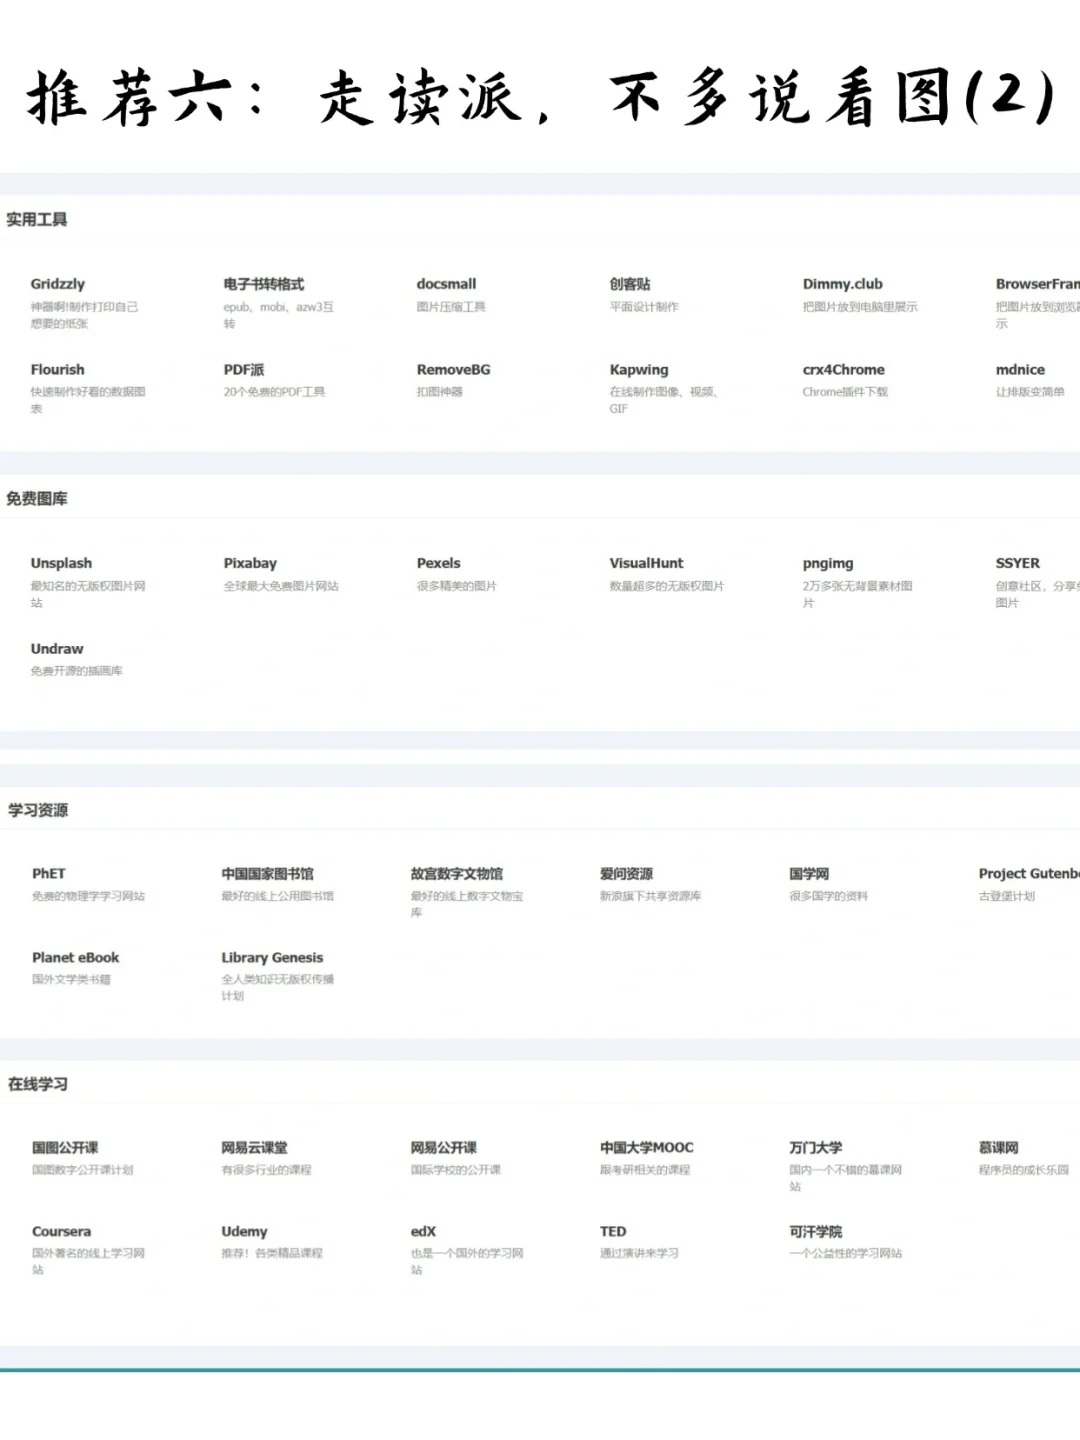
Task: Visit the Pixabay link
Action: (x=250, y=563)
